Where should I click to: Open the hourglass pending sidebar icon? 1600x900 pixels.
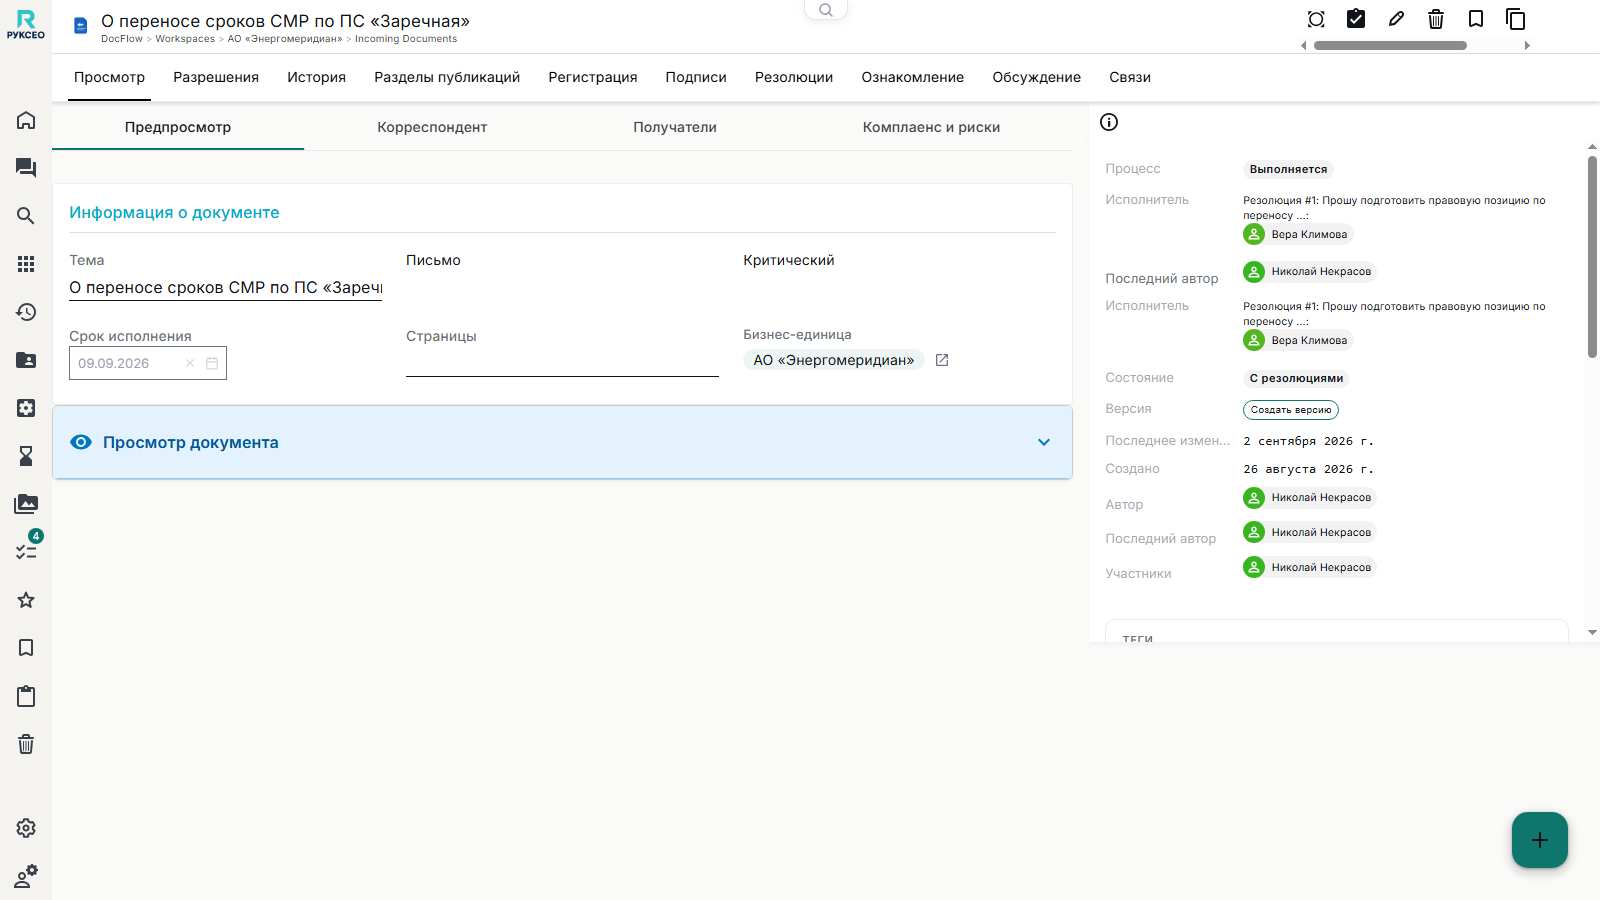pos(26,456)
